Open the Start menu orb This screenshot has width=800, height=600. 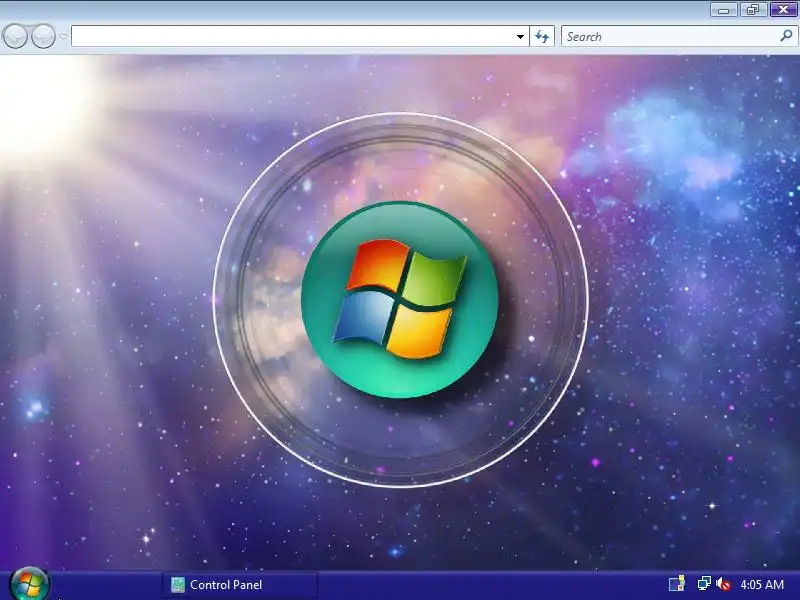coord(29,584)
